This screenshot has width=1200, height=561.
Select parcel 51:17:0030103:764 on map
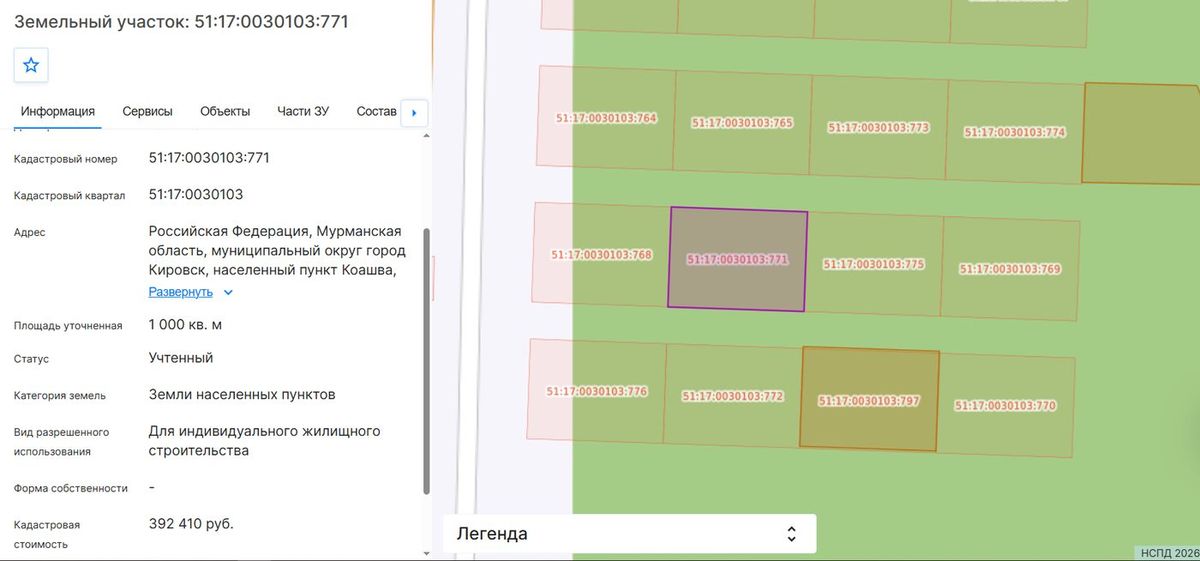click(606, 118)
